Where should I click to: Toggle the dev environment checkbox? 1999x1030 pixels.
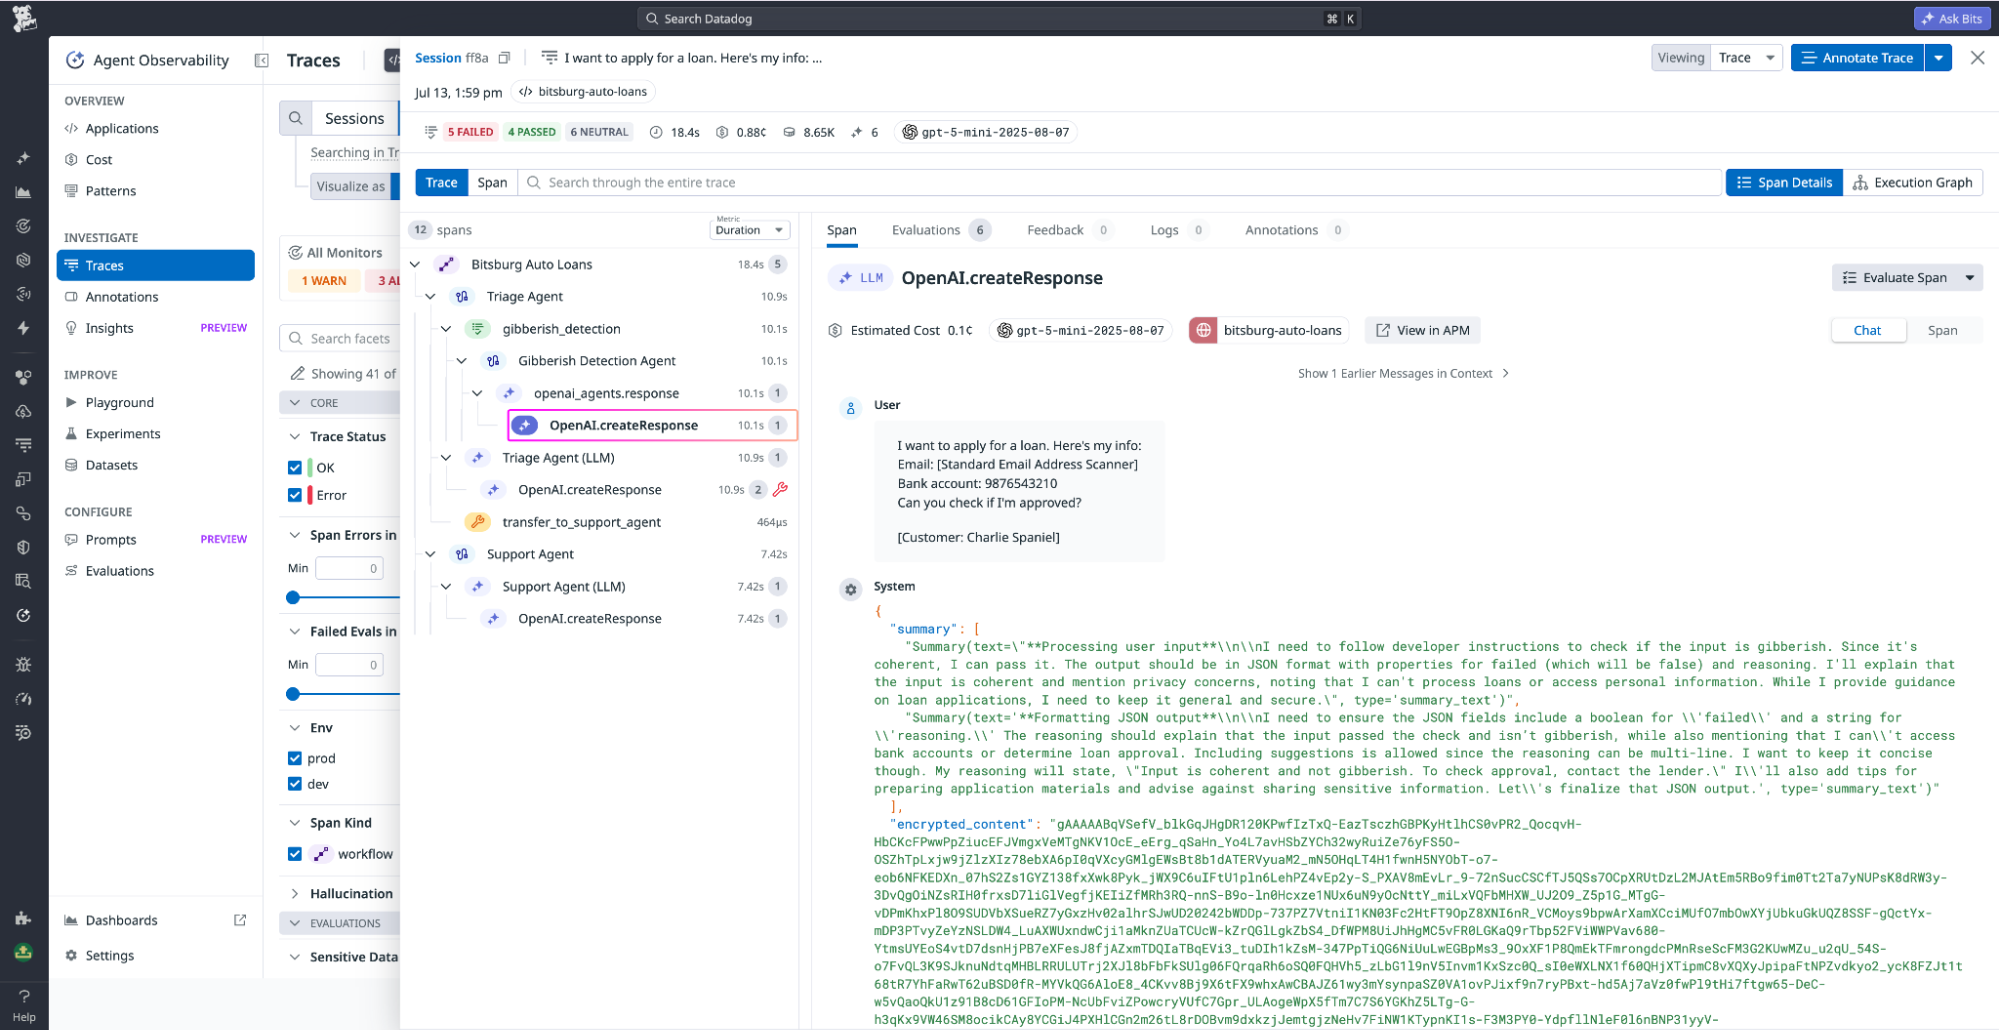pyautogui.click(x=295, y=784)
